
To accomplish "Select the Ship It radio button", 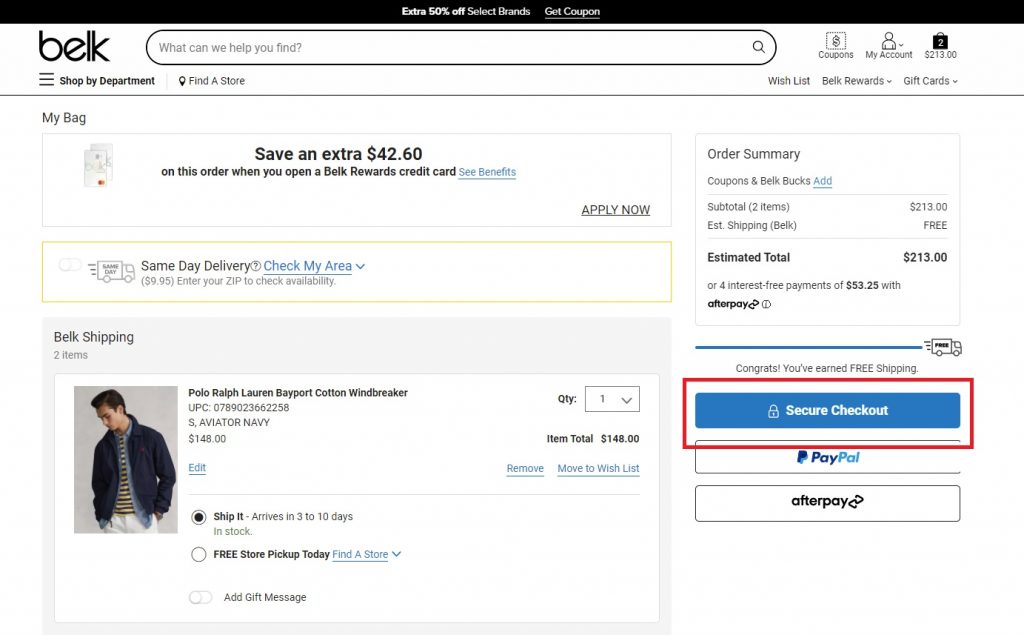I will point(199,517).
